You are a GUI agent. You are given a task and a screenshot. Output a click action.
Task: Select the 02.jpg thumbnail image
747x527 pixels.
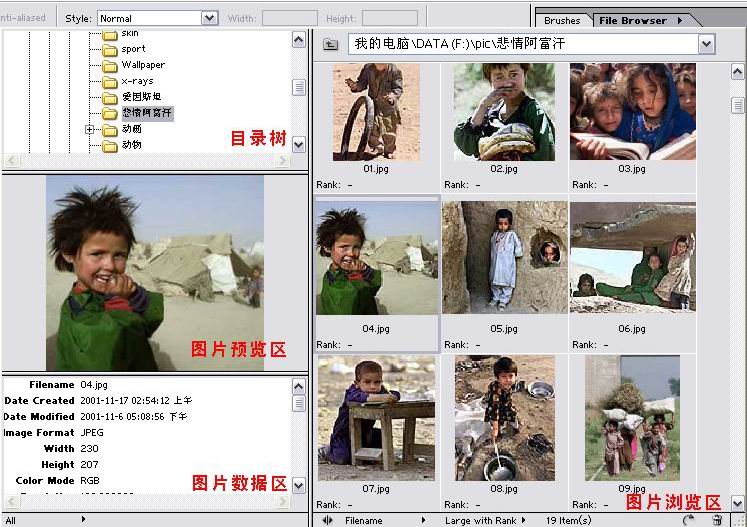(504, 112)
